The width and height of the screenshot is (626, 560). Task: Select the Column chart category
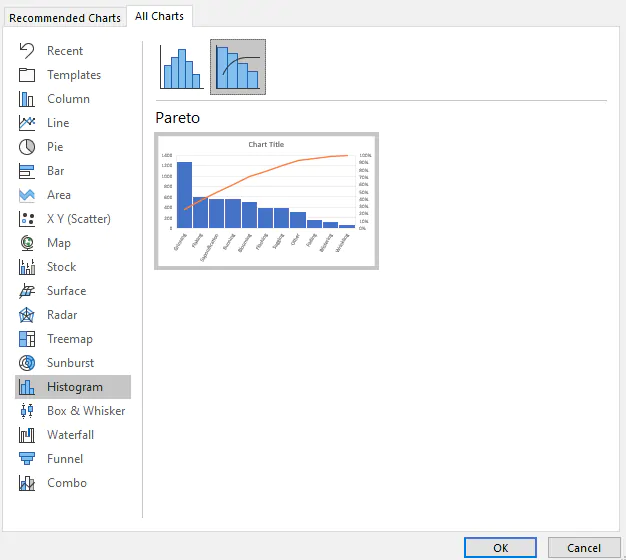point(68,99)
